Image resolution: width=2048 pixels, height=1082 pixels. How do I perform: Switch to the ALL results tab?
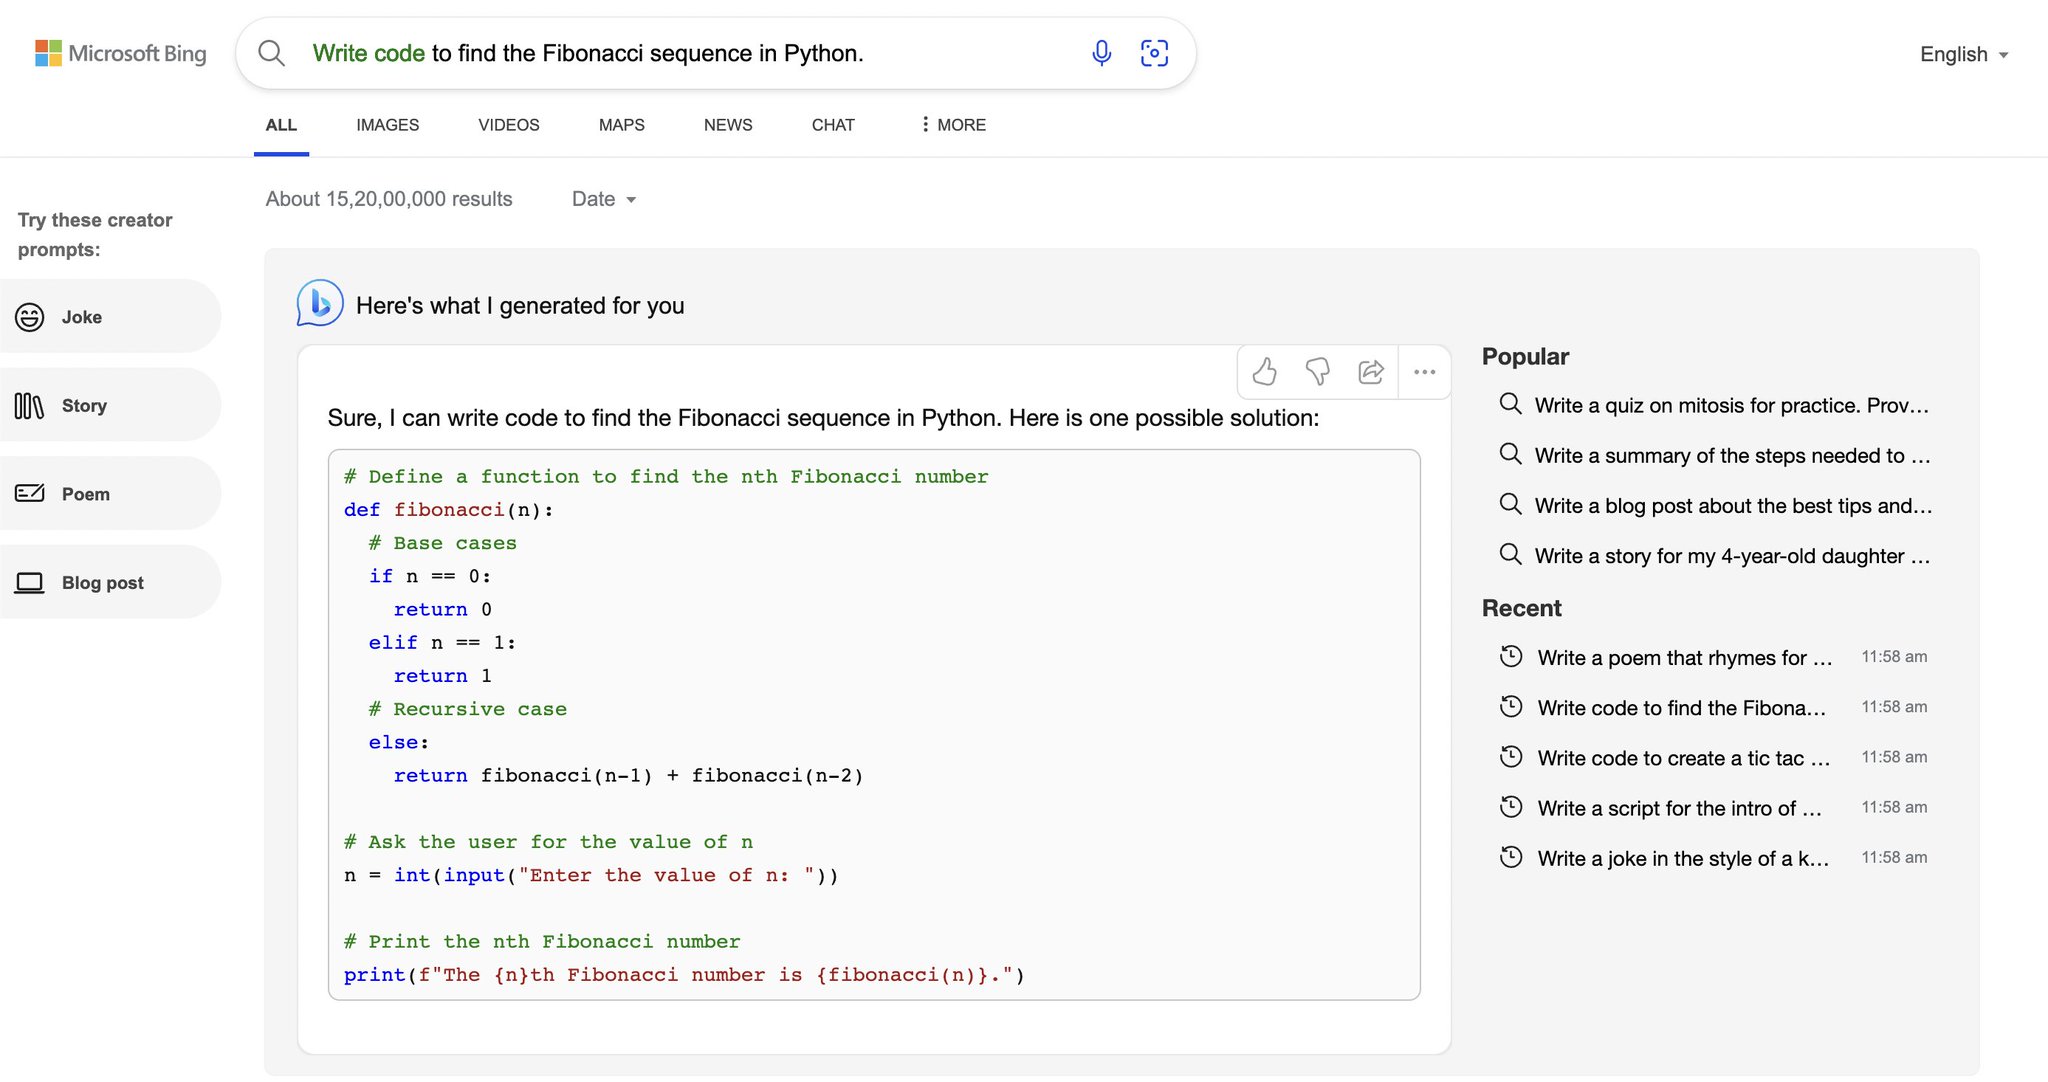[x=281, y=125]
